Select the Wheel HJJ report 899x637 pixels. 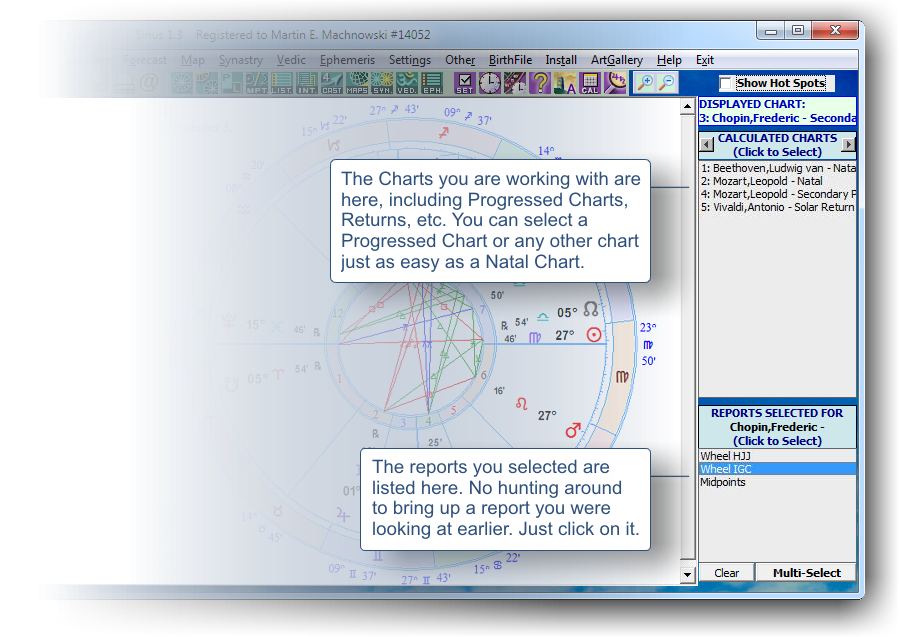pyautogui.click(x=778, y=456)
